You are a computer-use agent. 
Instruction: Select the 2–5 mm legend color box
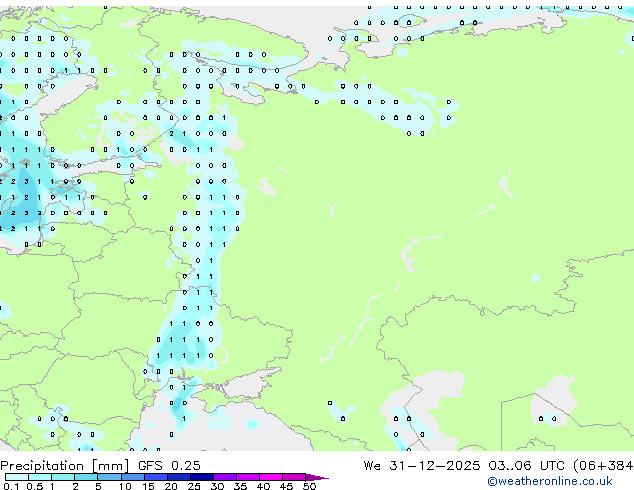pos(86,477)
